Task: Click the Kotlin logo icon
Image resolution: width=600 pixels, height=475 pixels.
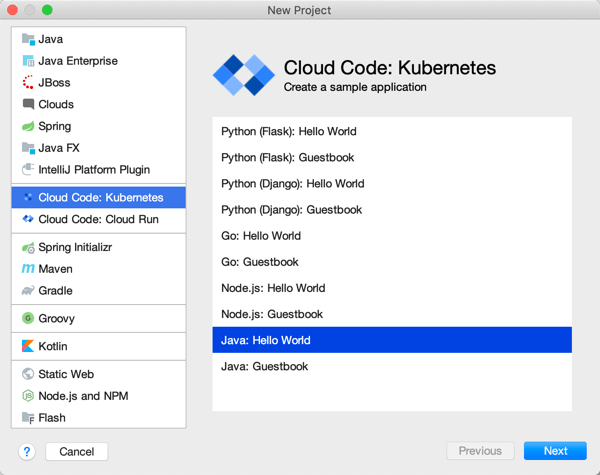Action: (x=28, y=346)
